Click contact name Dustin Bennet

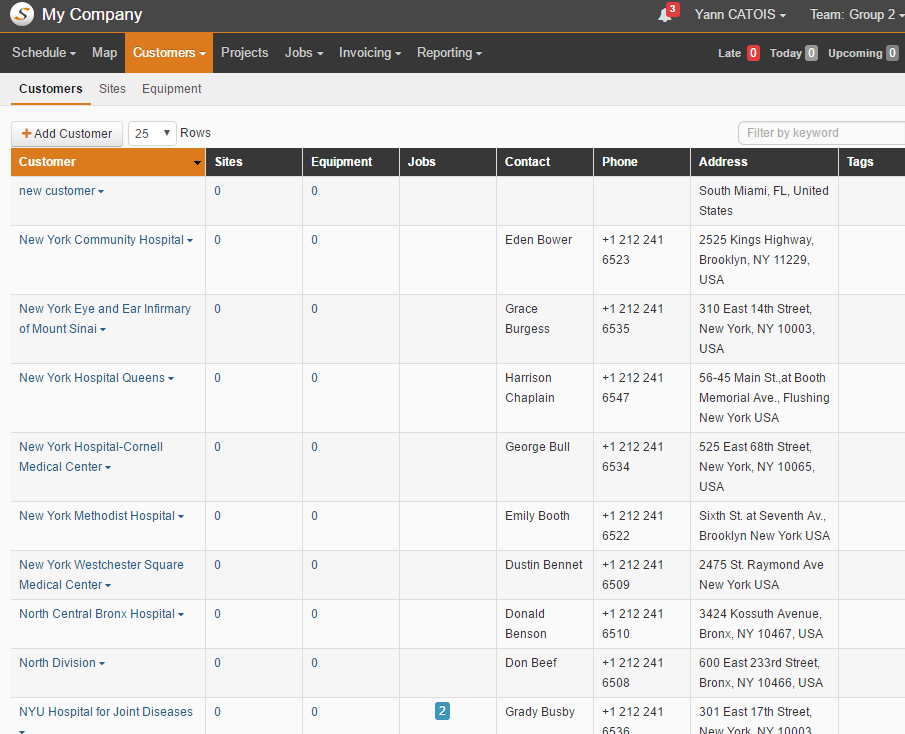[x=544, y=565]
